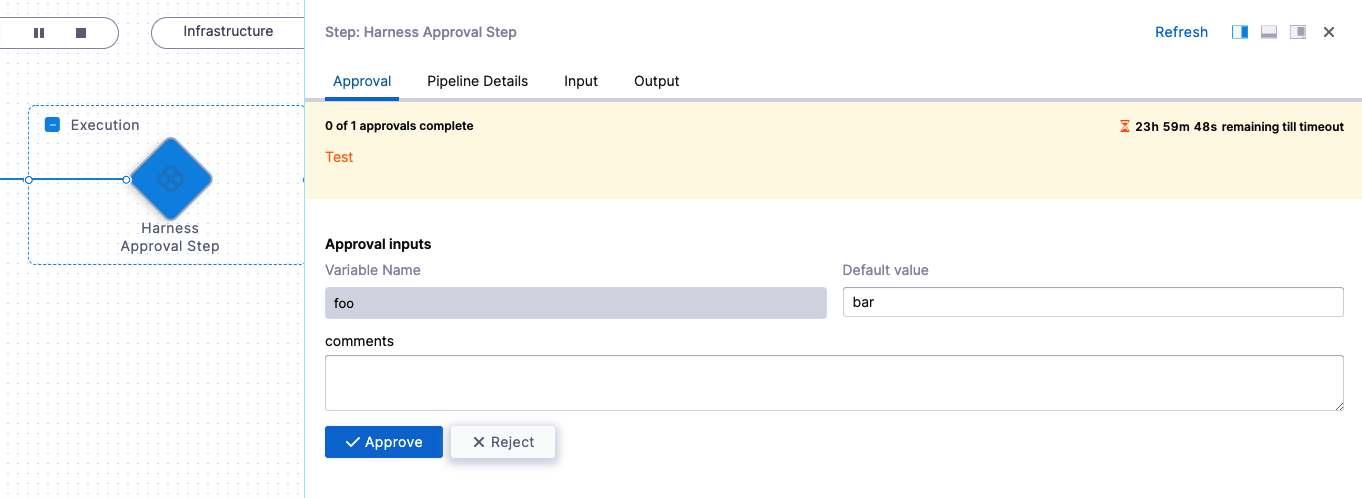Open the Pipeline Details tab

[x=477, y=81]
